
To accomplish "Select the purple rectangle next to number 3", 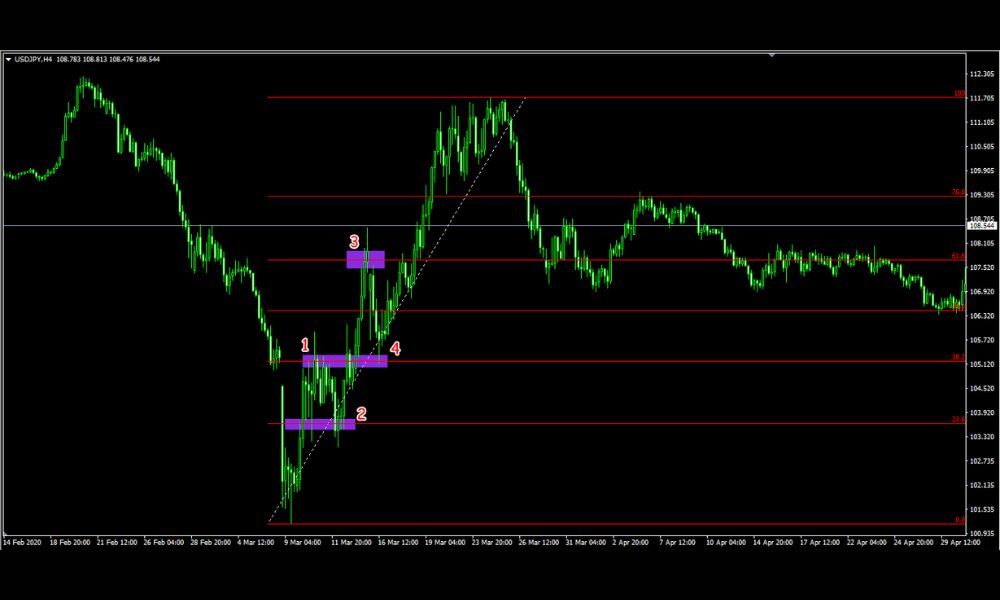I will [366, 259].
